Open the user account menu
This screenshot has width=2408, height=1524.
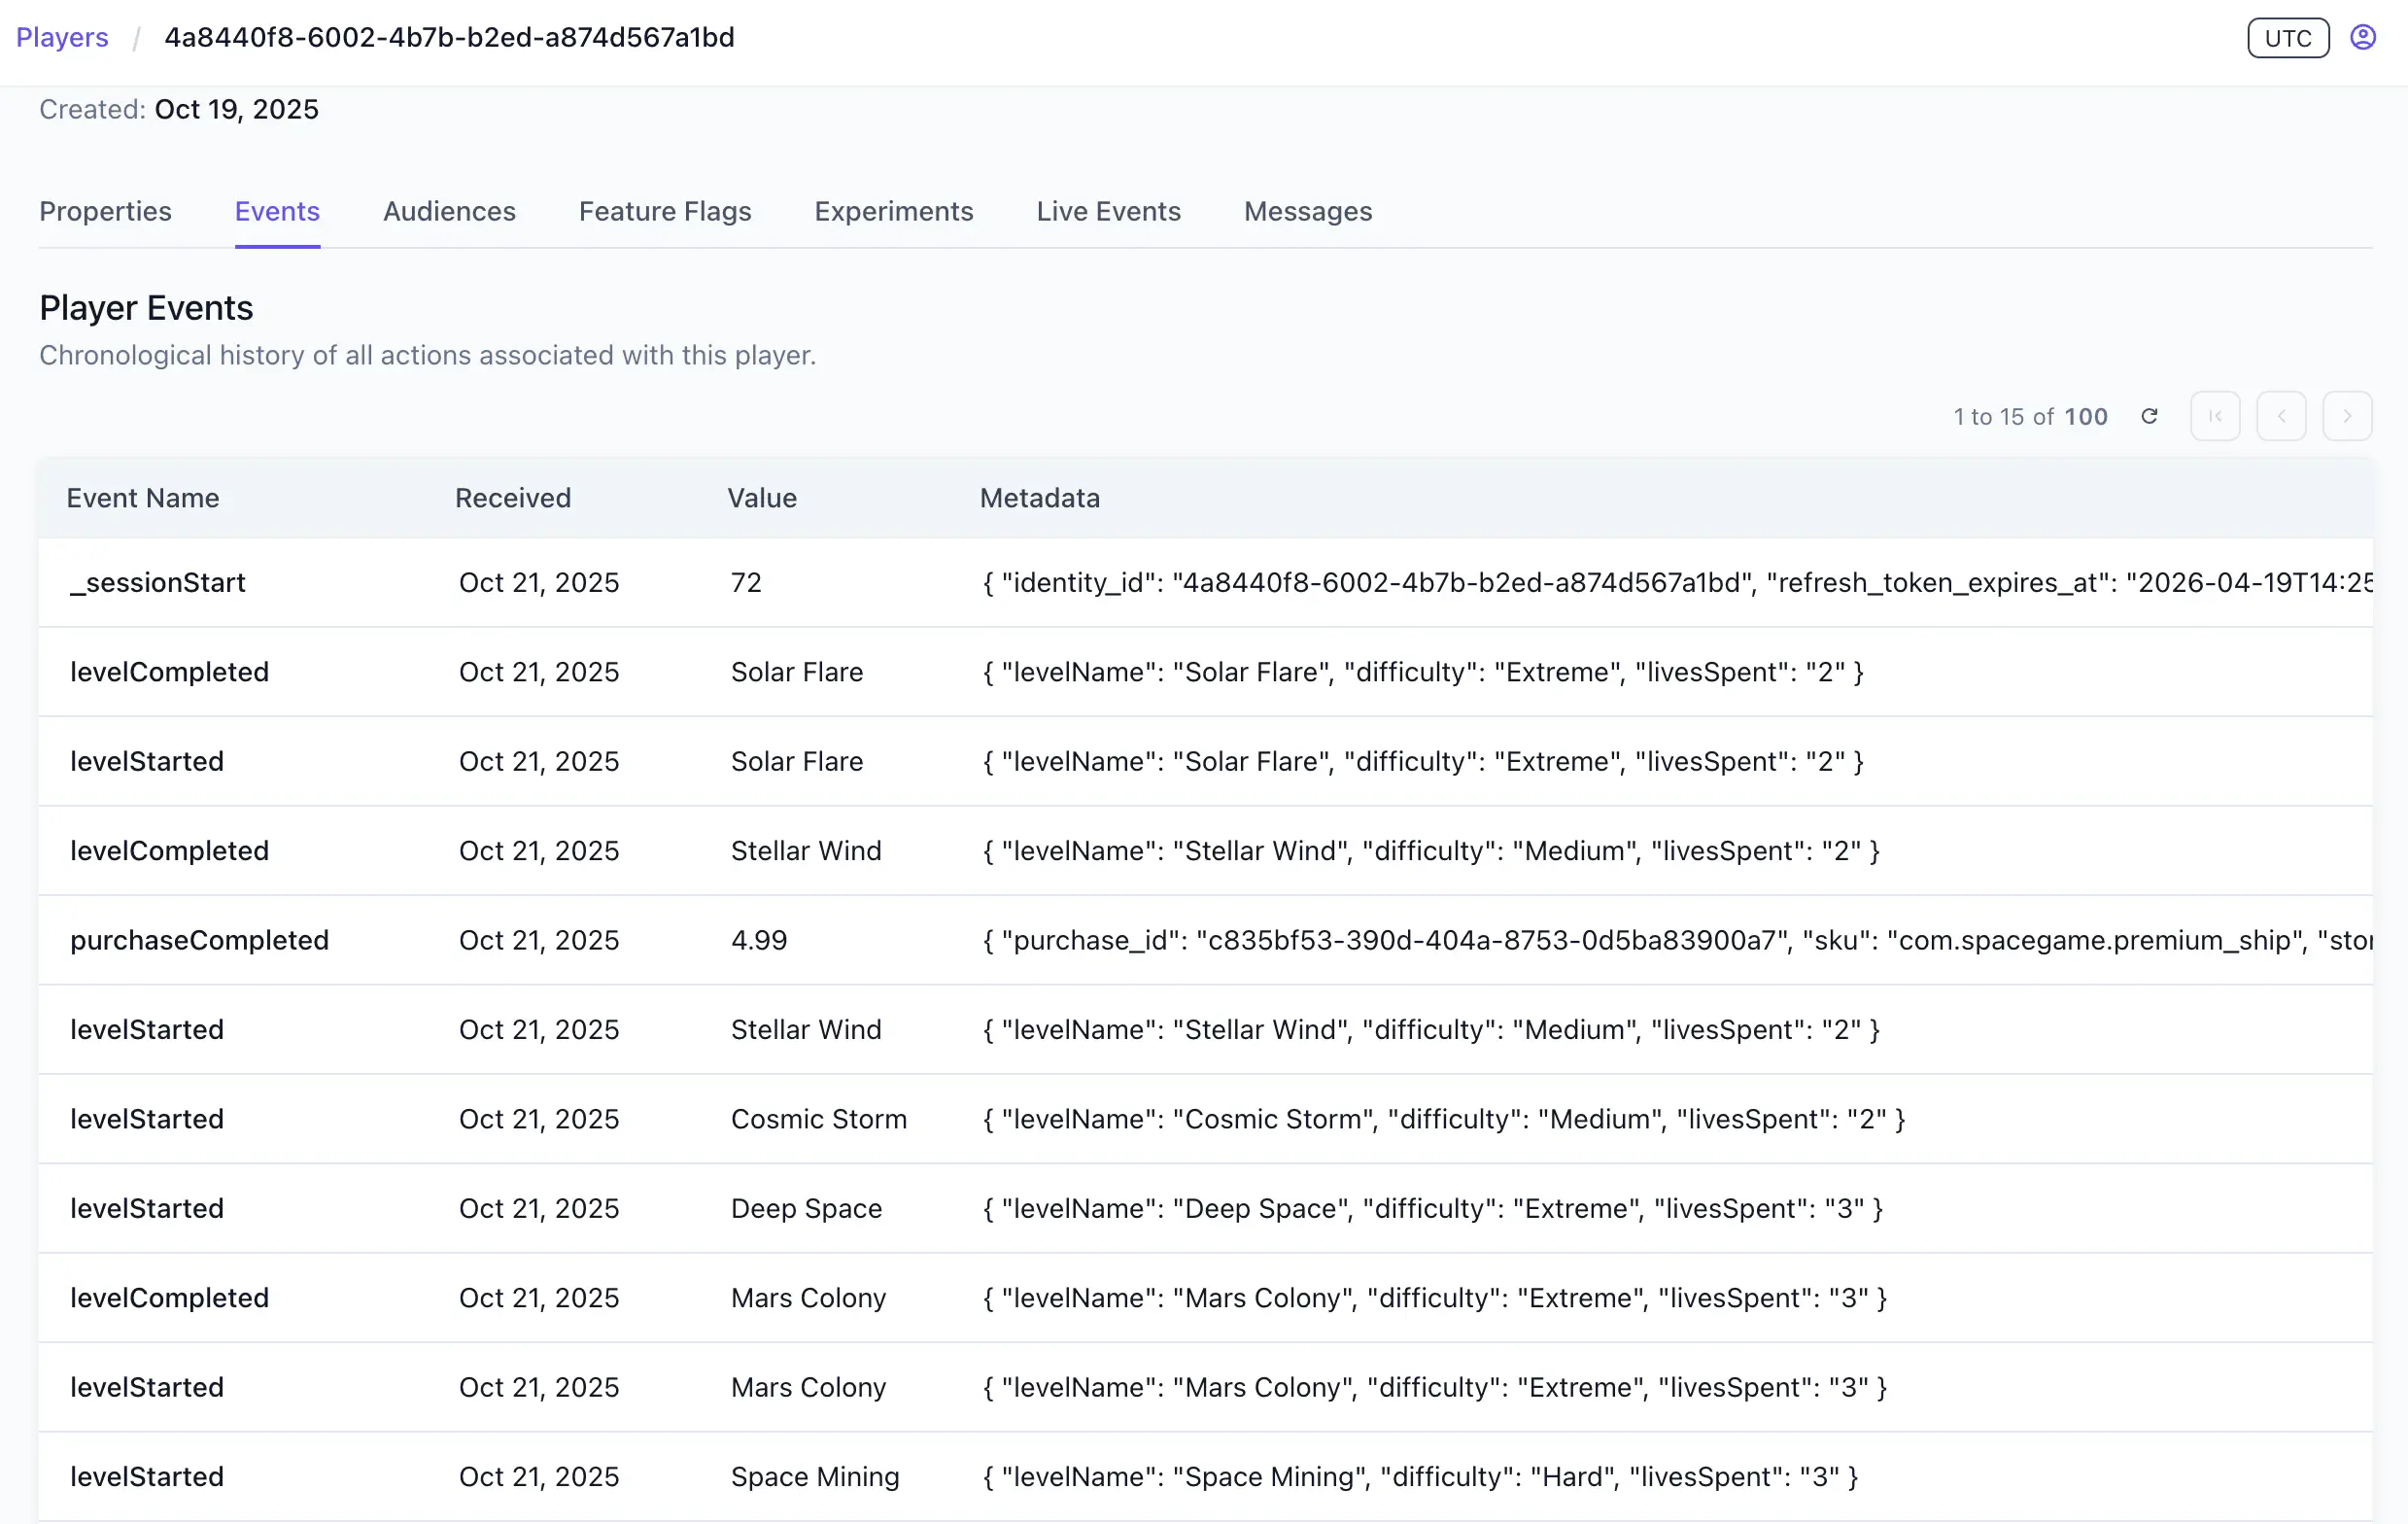[2363, 37]
